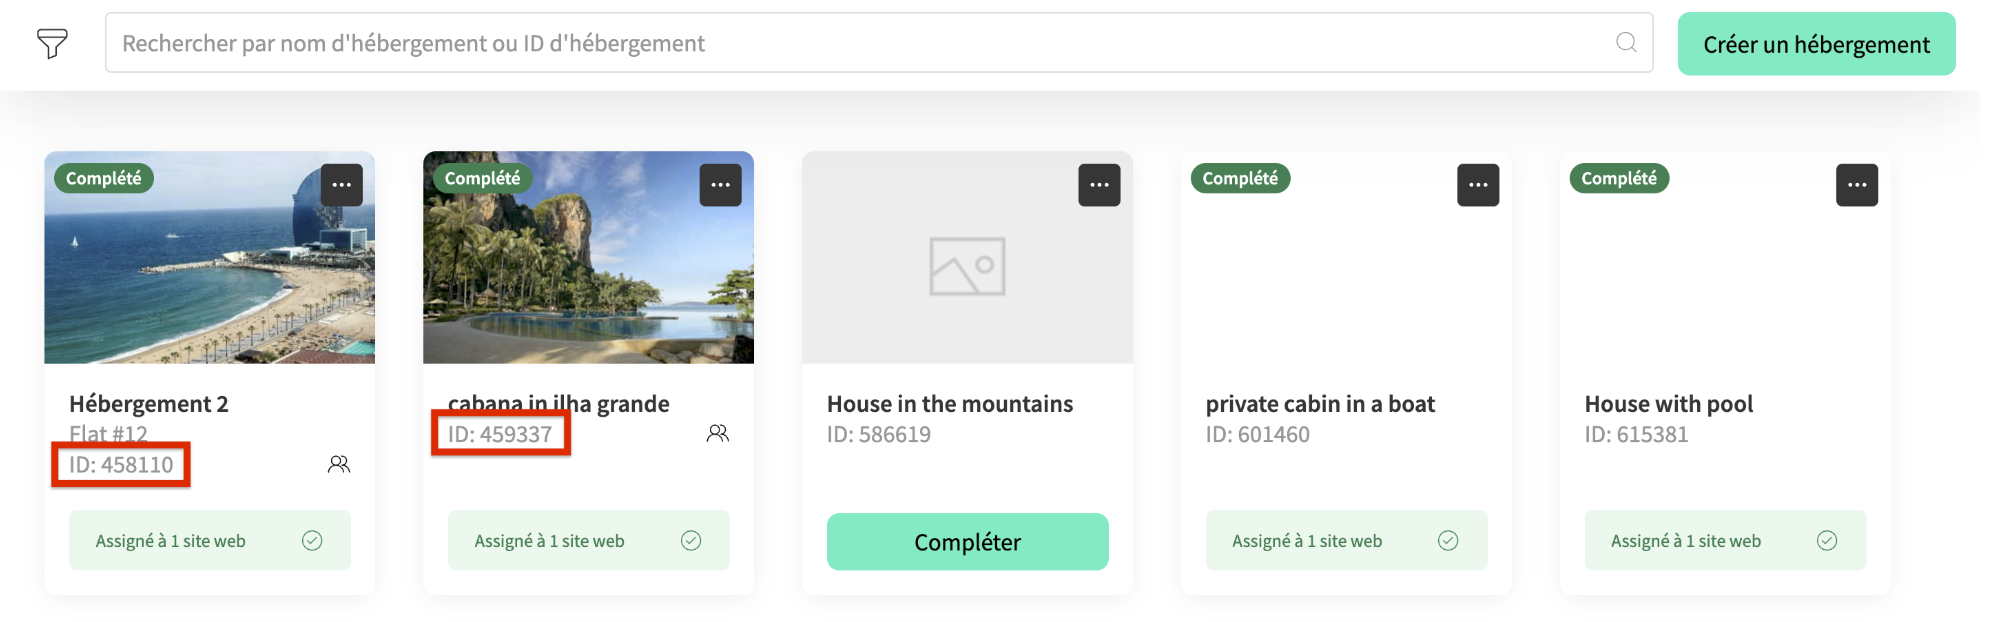Open ellipsis menu on private cabin in a boat
The height and width of the screenshot is (622, 1994).
pyautogui.click(x=1478, y=184)
